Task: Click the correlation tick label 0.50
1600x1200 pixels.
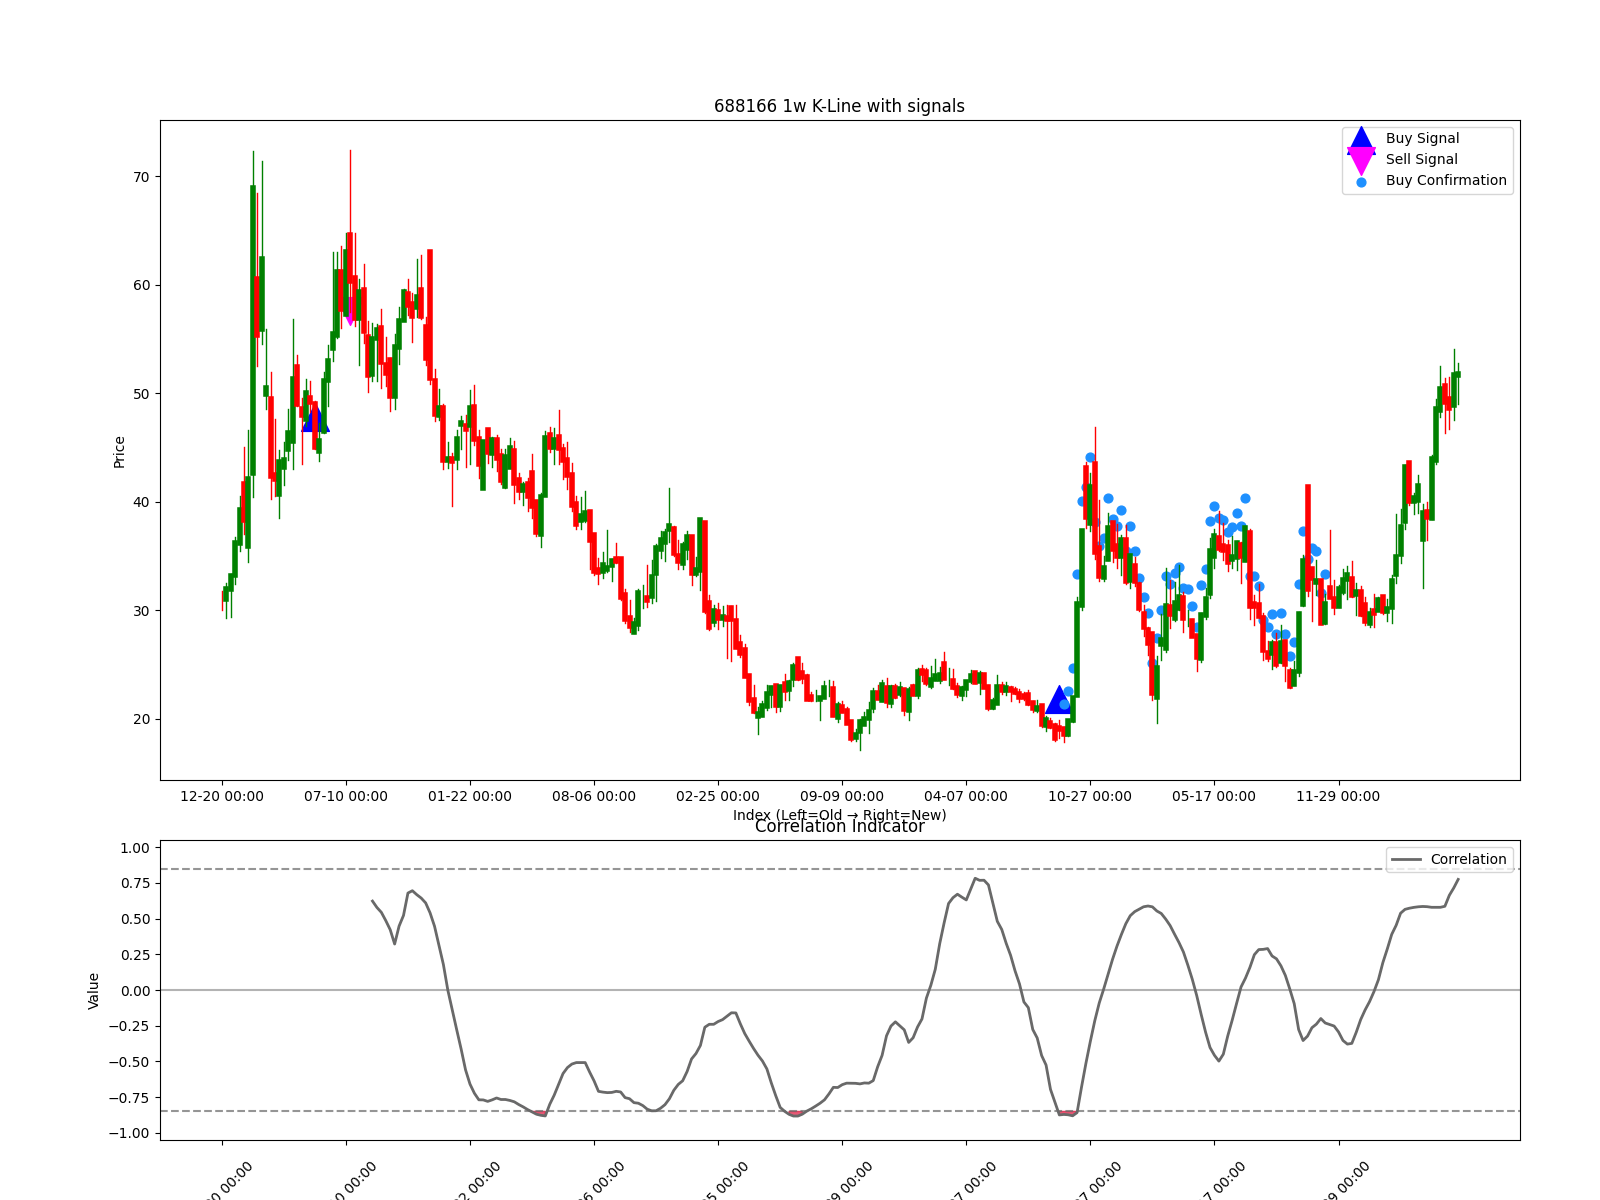Action: click(x=135, y=920)
